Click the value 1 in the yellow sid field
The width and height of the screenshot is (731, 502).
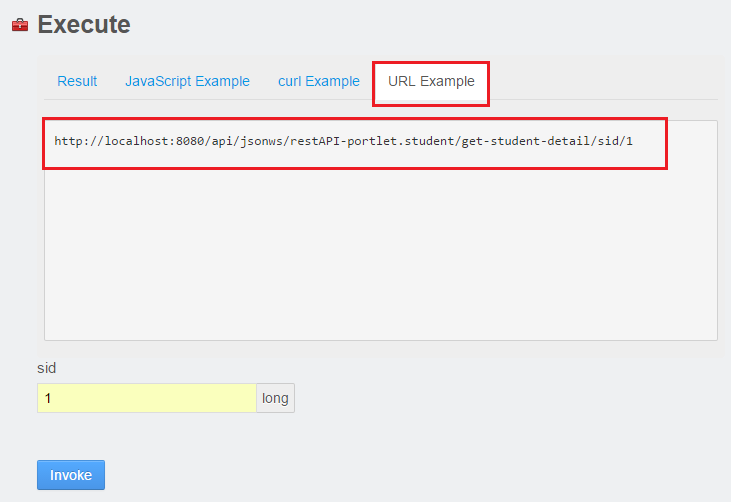click(48, 399)
